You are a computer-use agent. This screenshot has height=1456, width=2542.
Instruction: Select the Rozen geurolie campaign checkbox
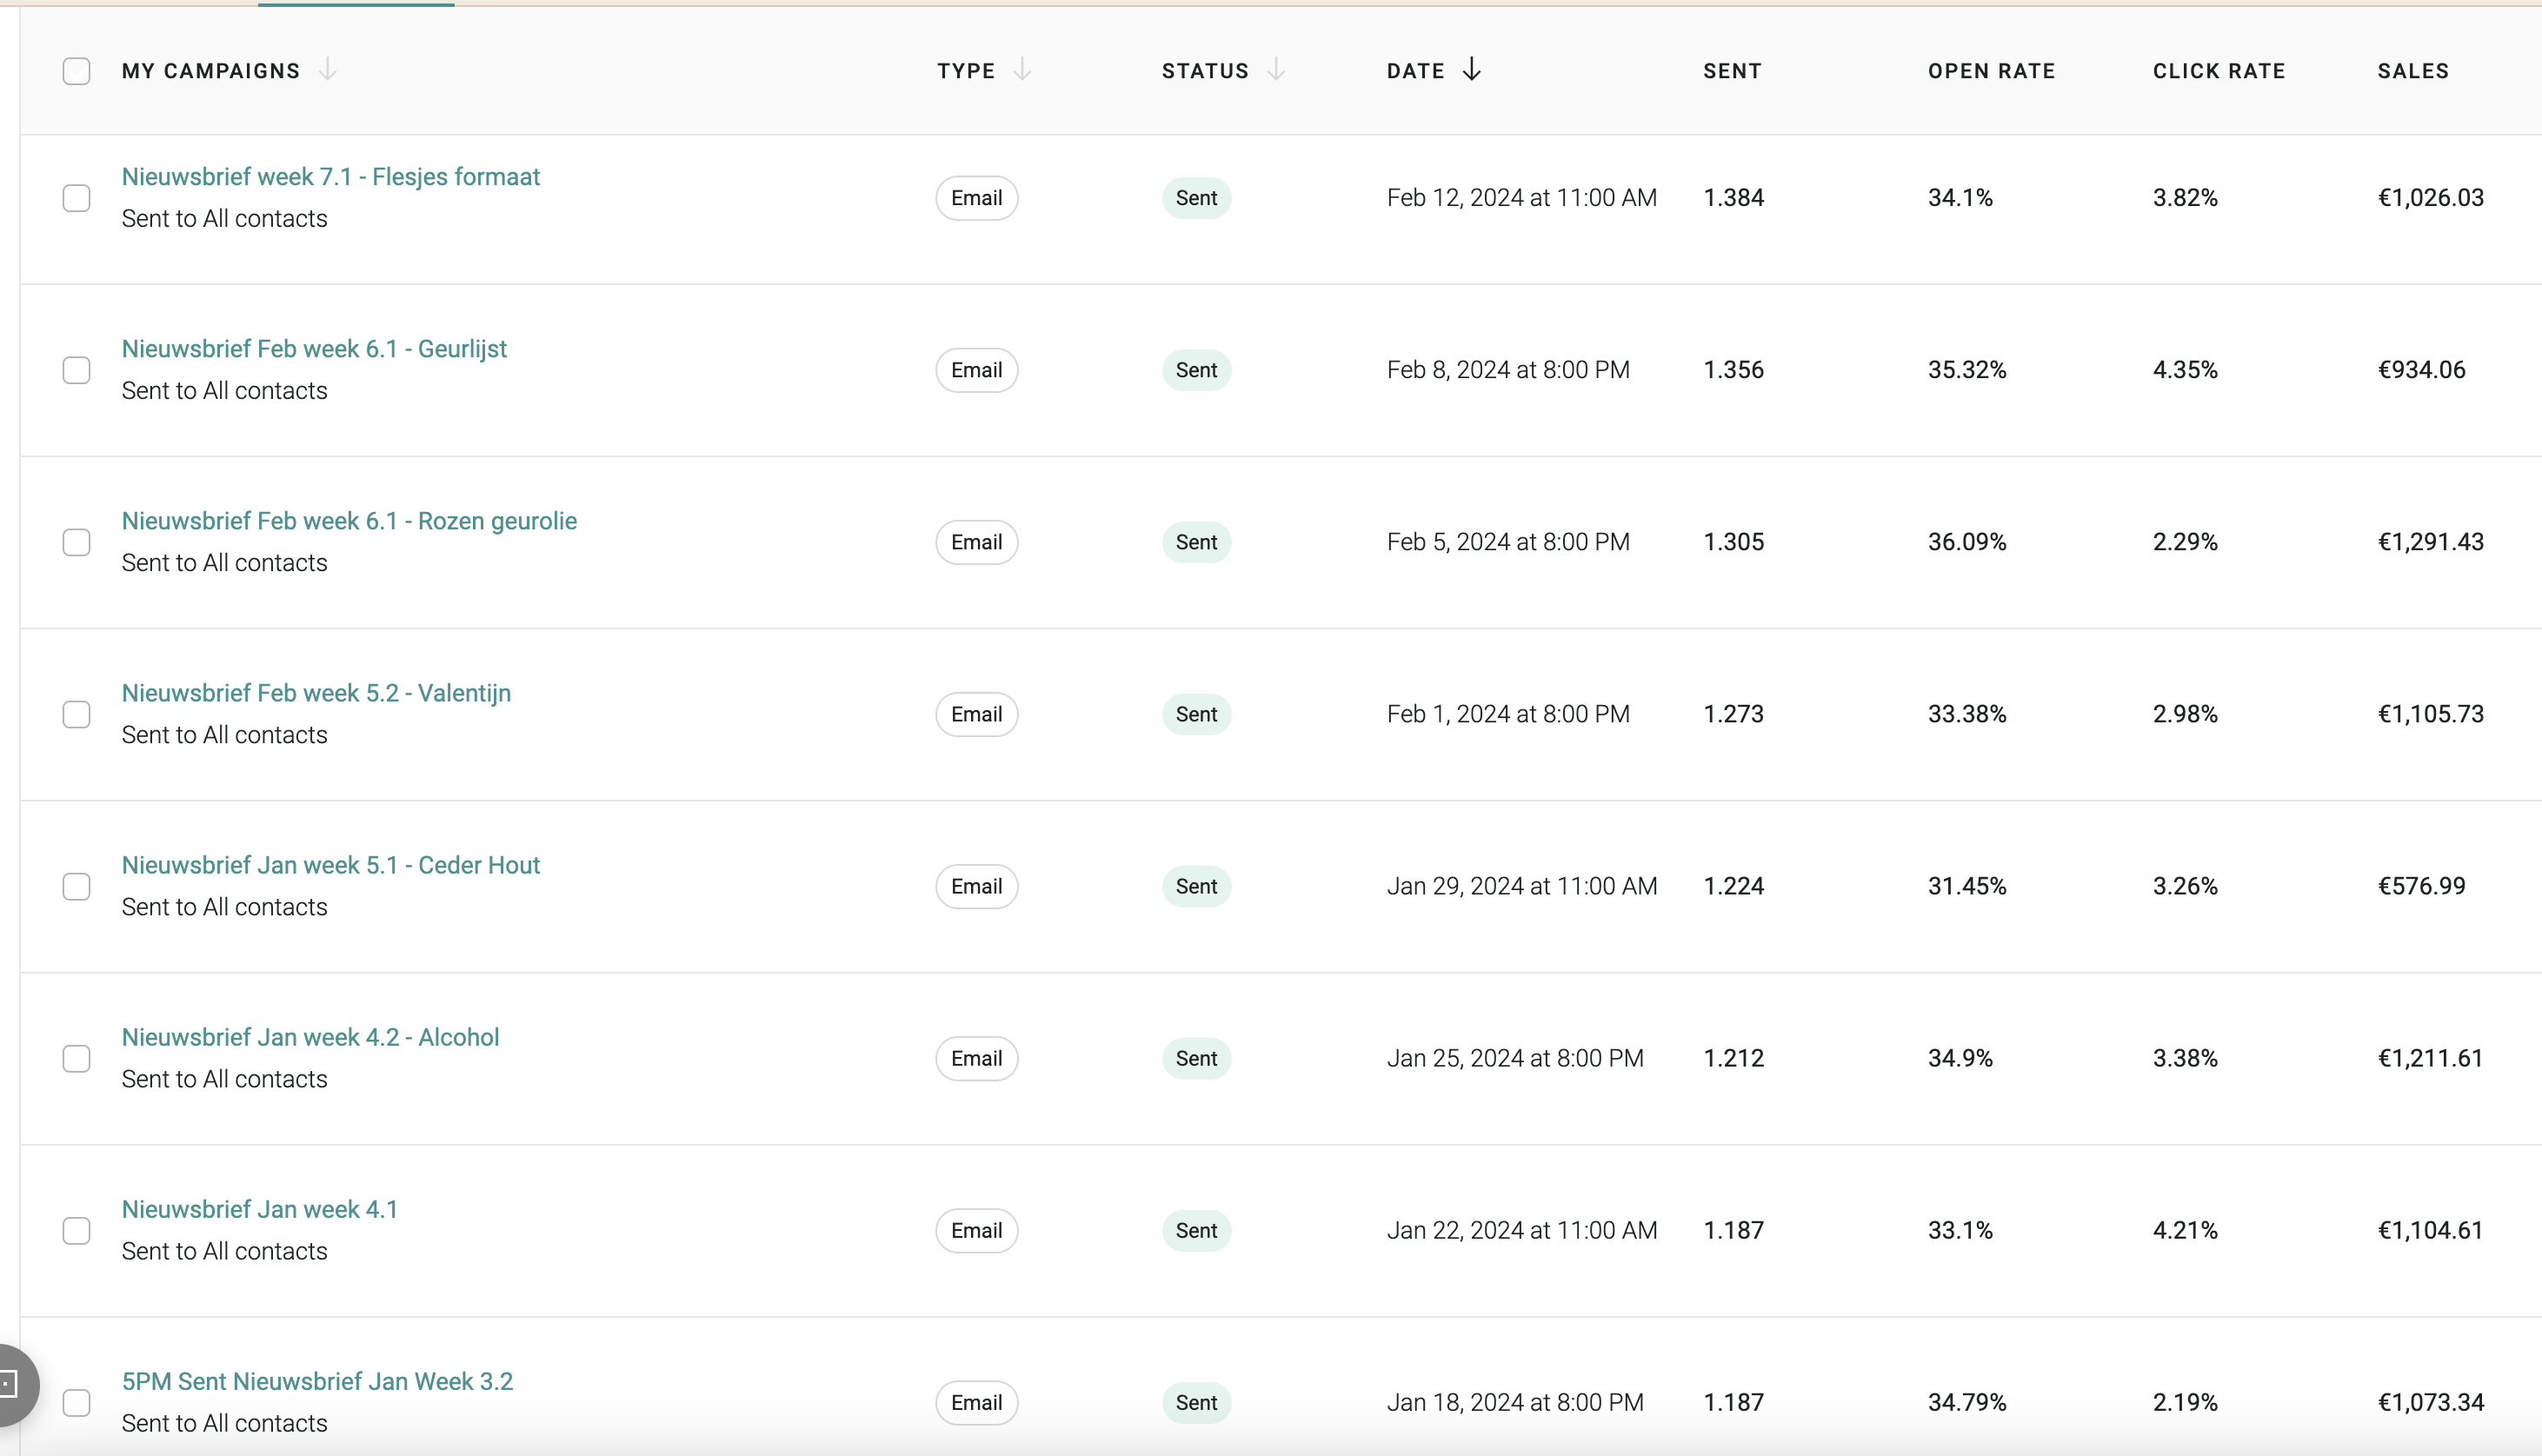77,542
